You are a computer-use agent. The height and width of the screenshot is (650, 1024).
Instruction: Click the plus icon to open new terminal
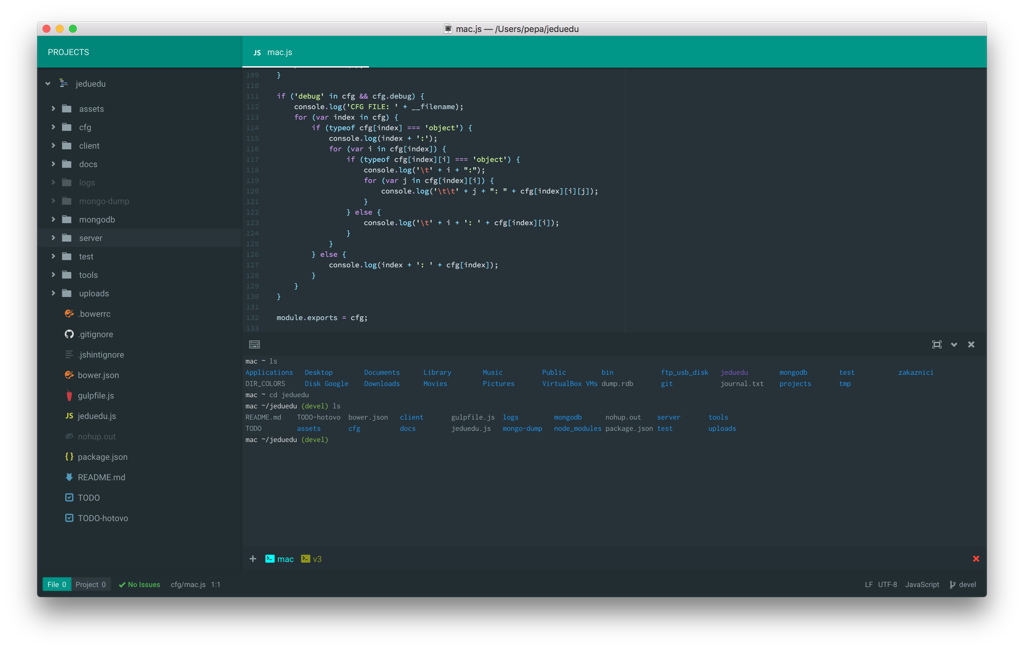point(252,559)
